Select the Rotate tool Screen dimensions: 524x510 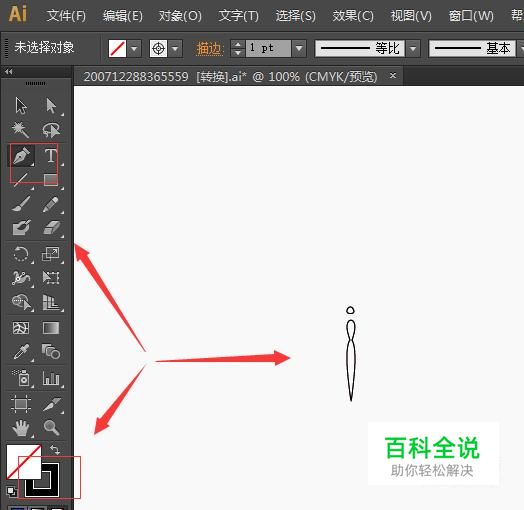pos(21,254)
